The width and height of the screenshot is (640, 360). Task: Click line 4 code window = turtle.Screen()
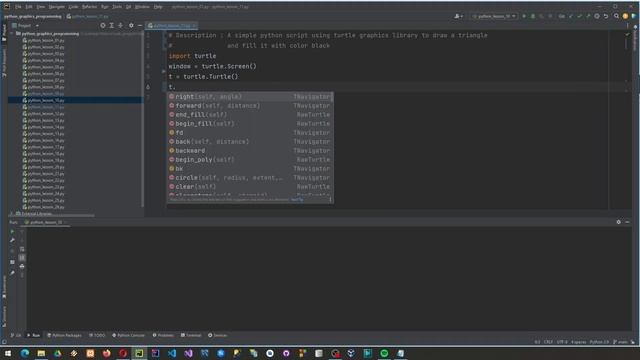point(213,66)
